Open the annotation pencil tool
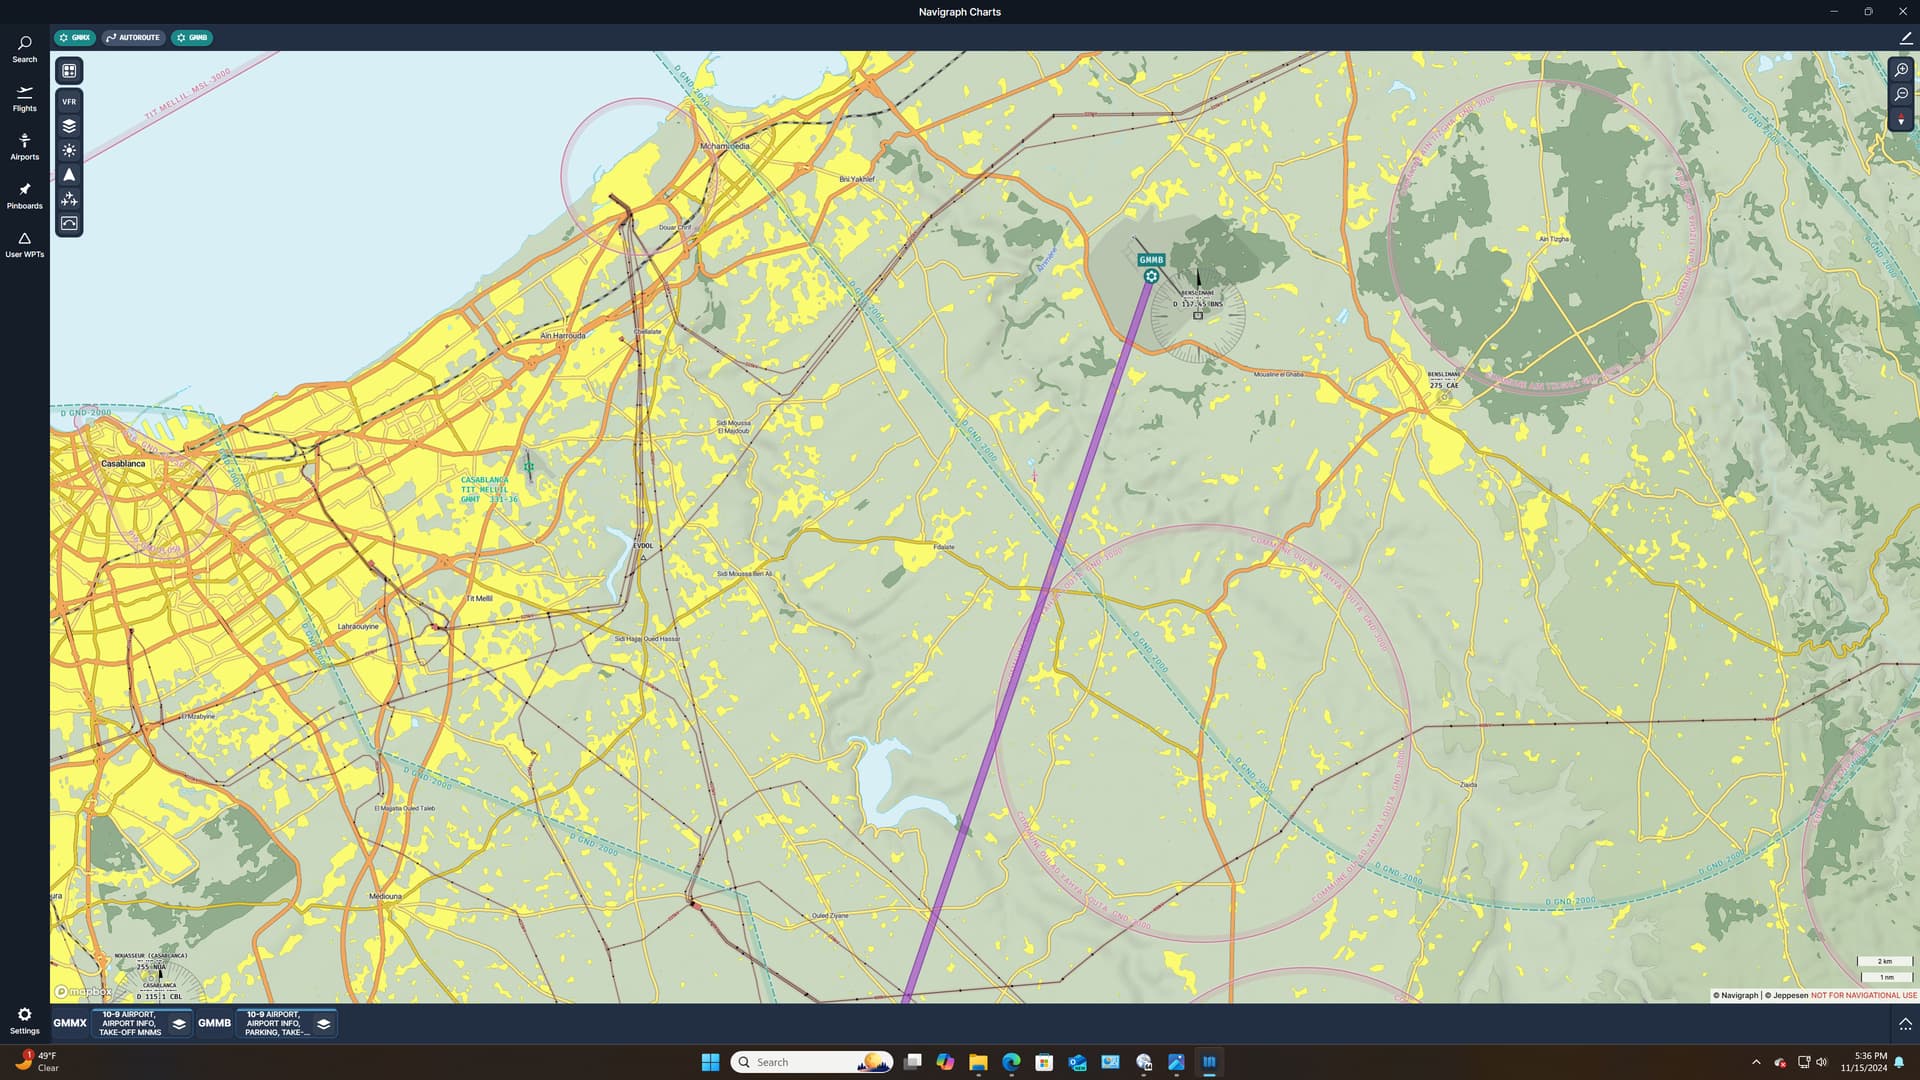 click(x=1905, y=38)
